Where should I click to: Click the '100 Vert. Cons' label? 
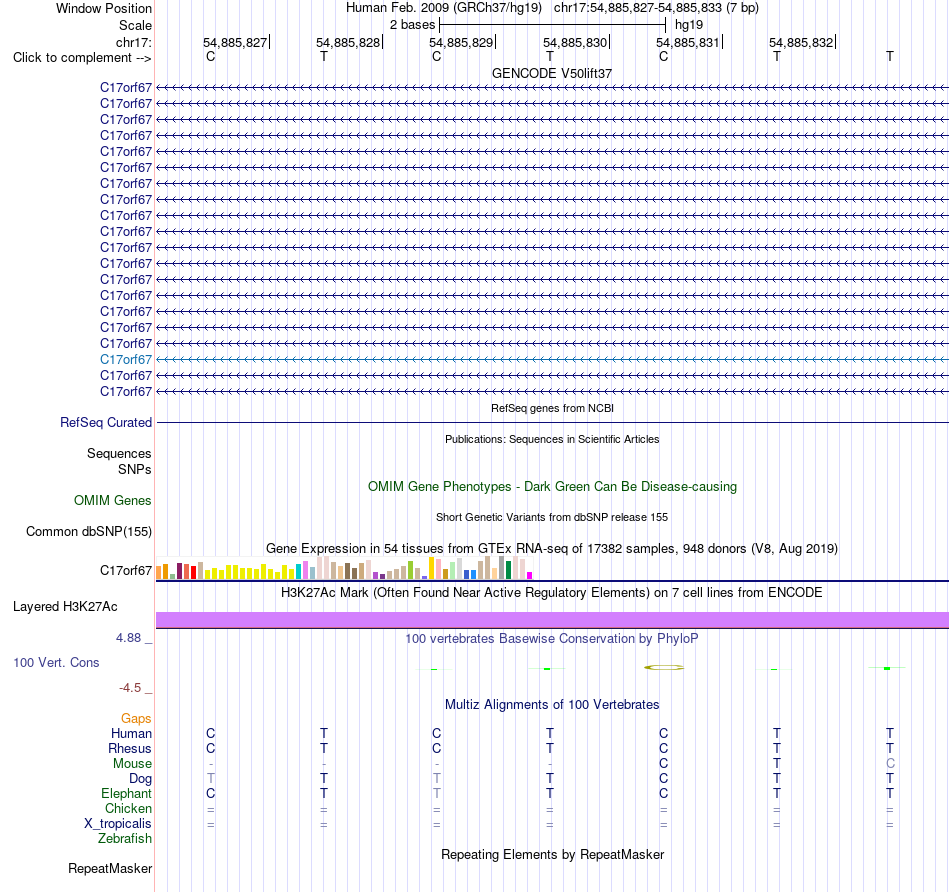(56, 662)
